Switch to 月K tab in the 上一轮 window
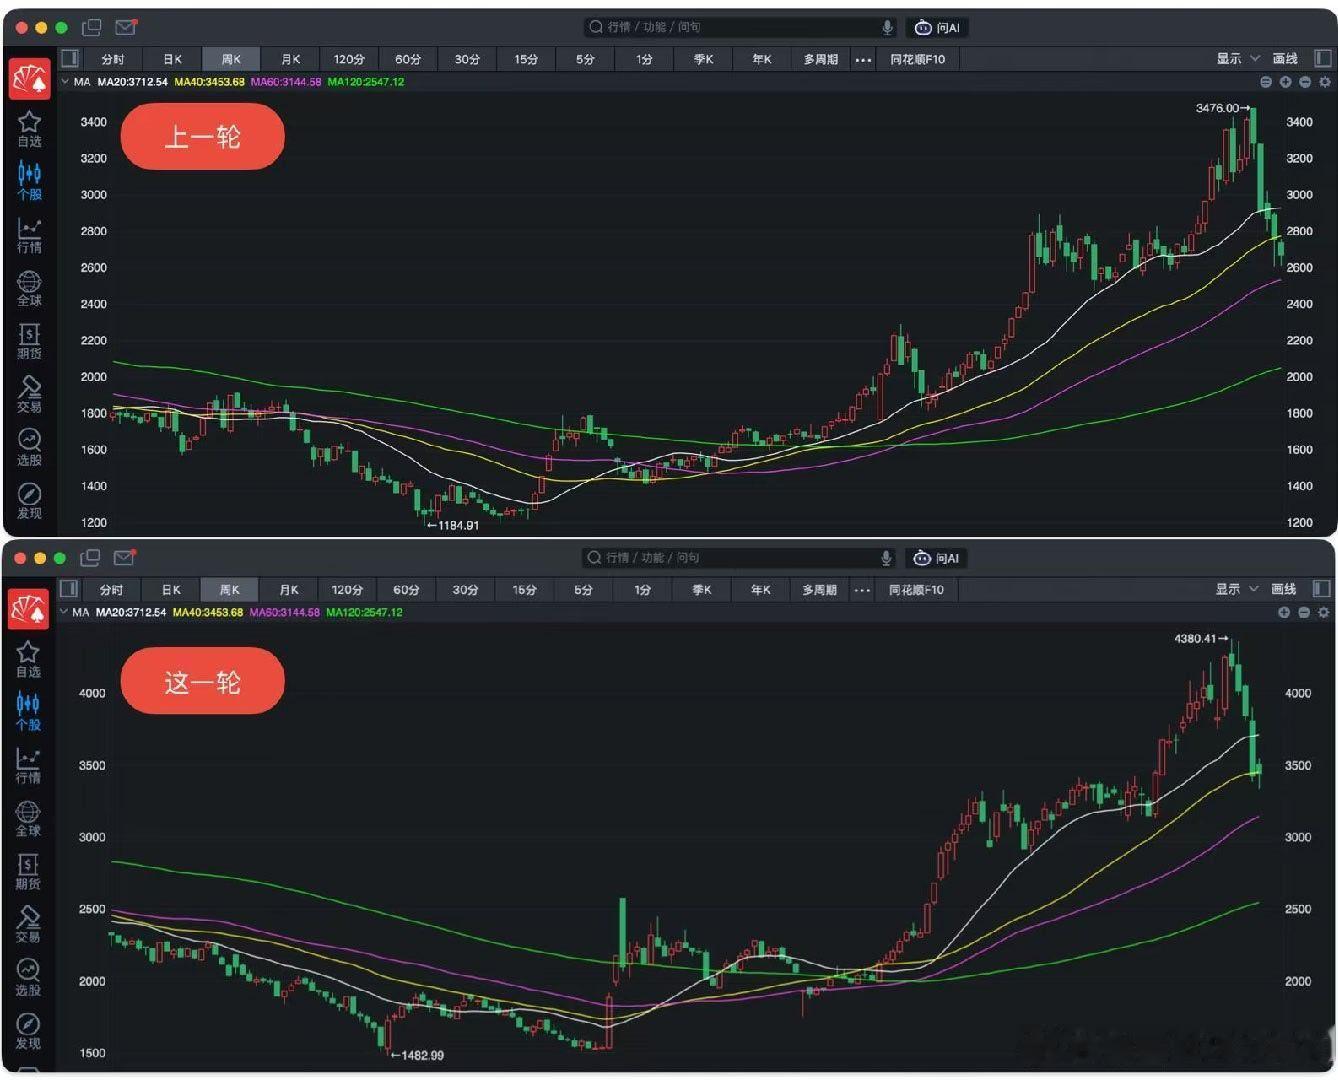This screenshot has width=1338, height=1080. tap(291, 59)
